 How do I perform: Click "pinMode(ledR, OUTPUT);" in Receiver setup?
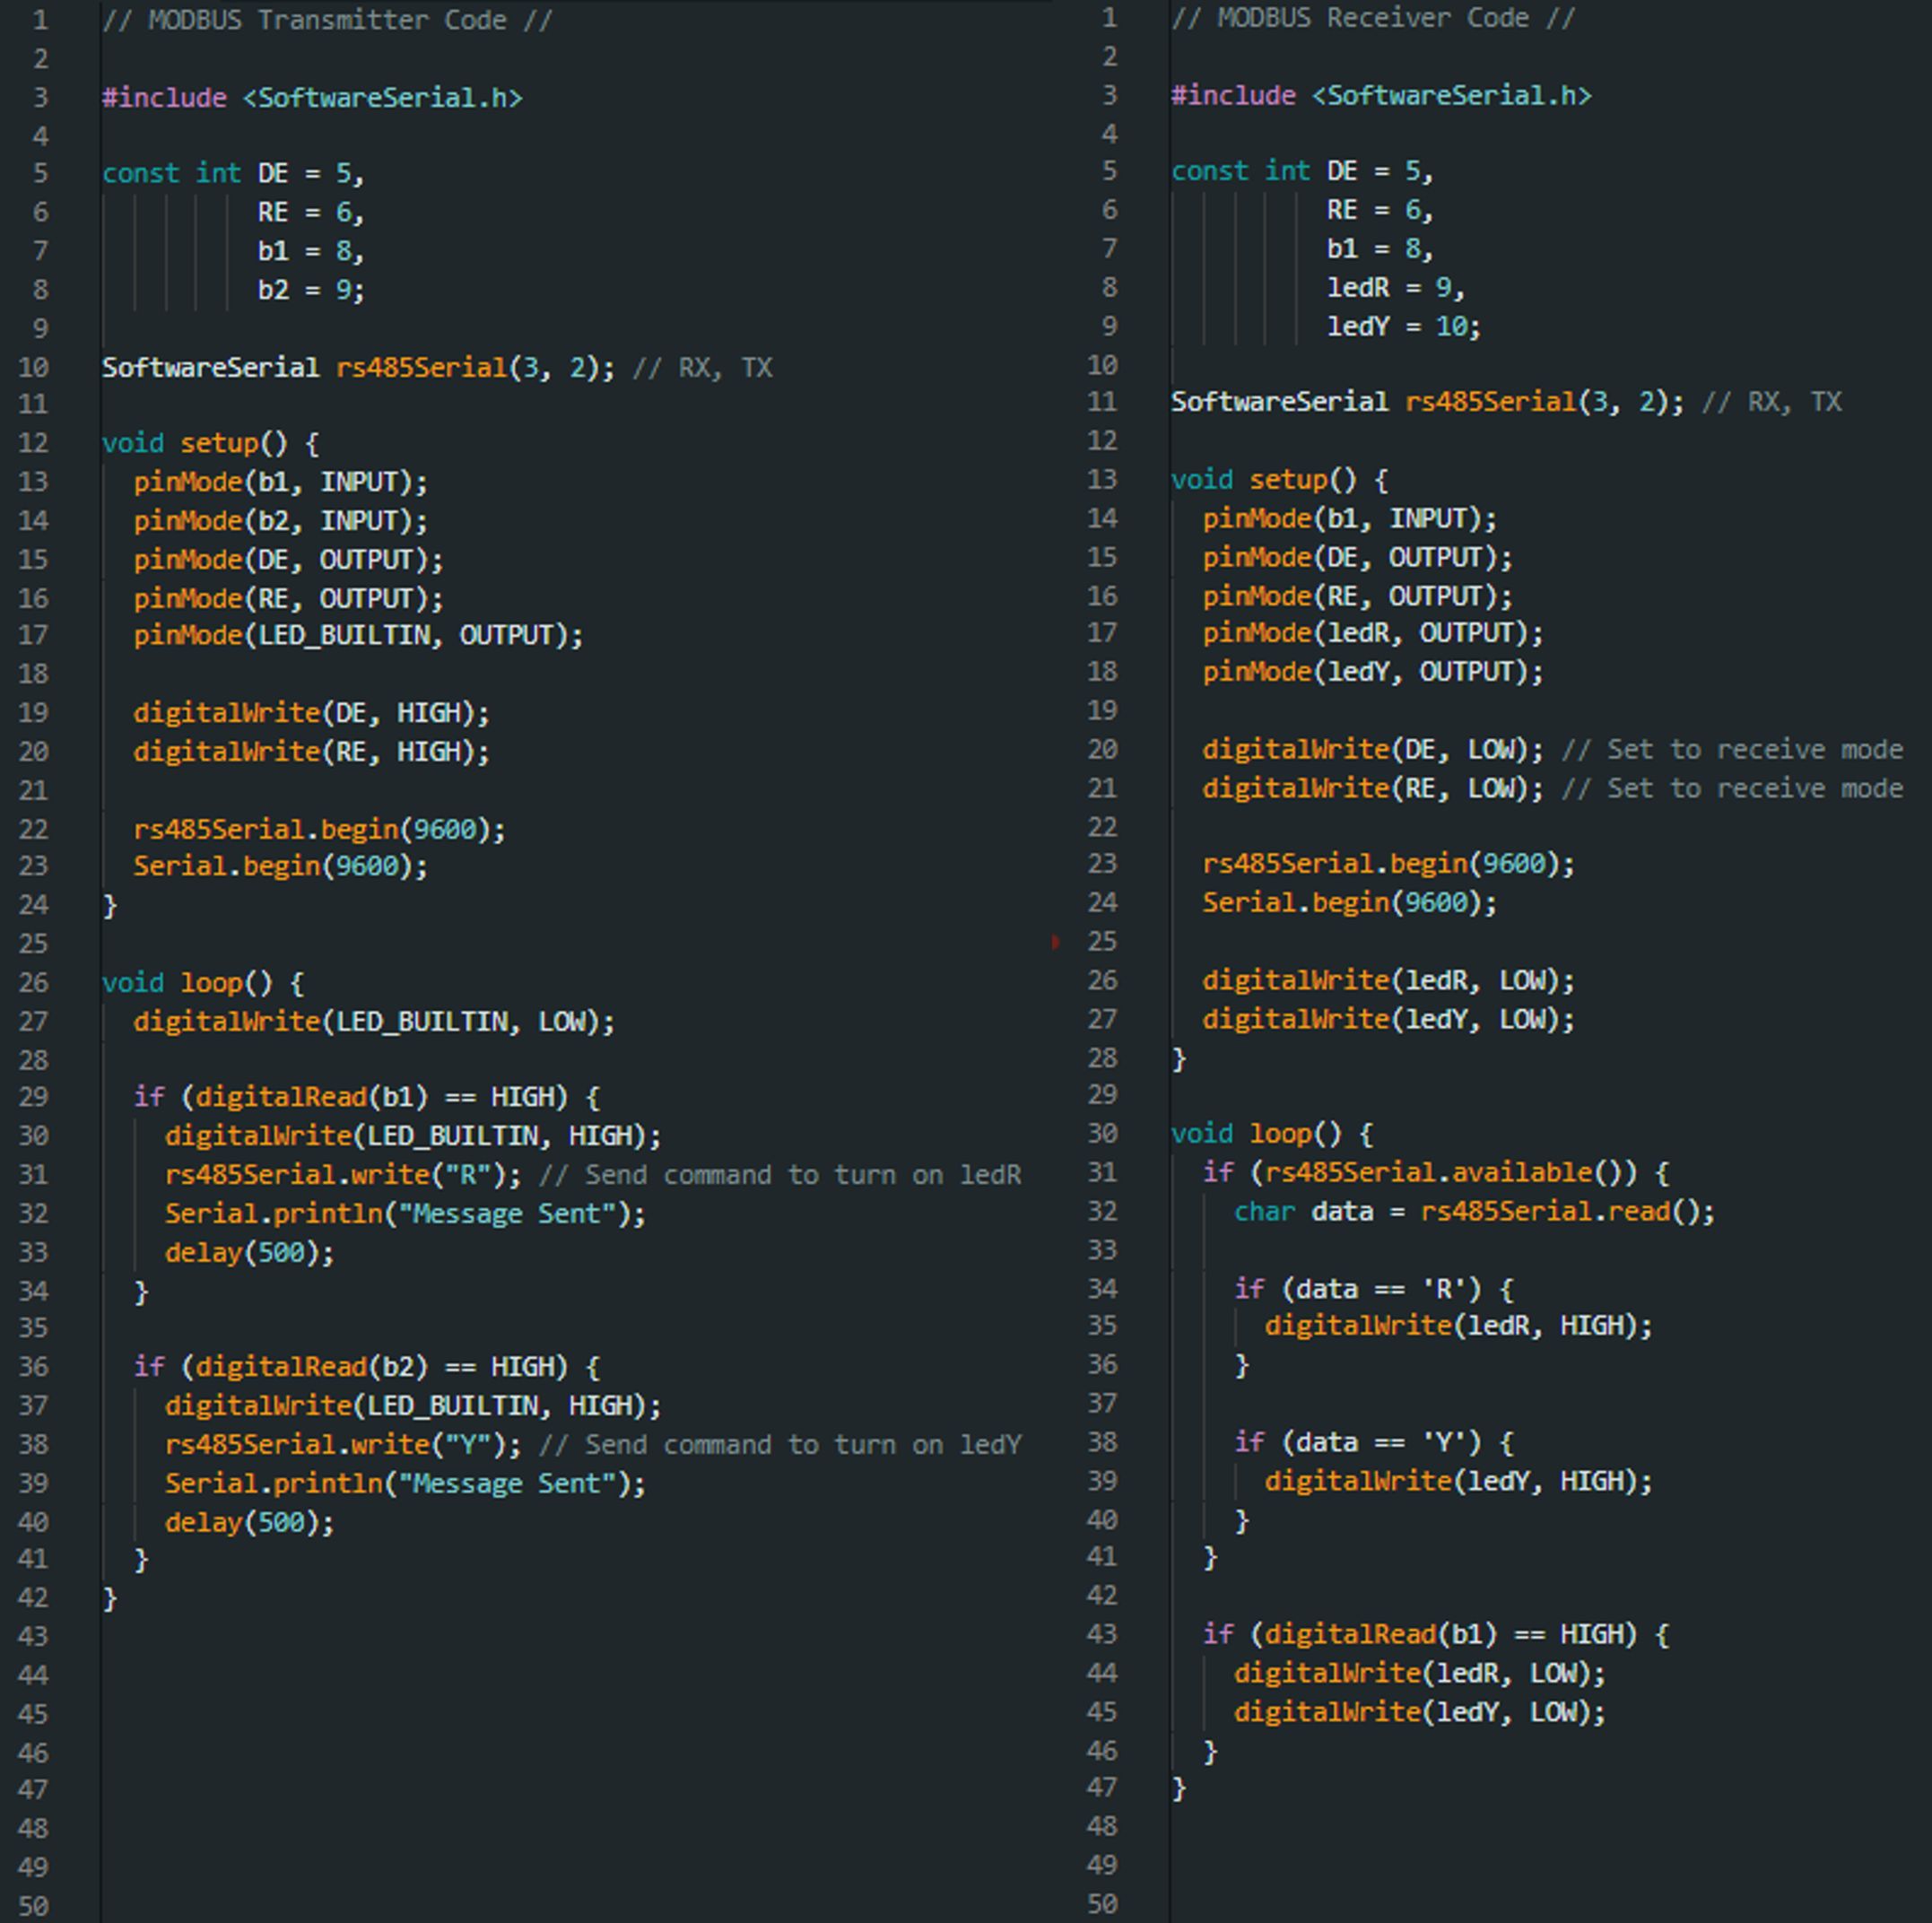pos(1372,633)
